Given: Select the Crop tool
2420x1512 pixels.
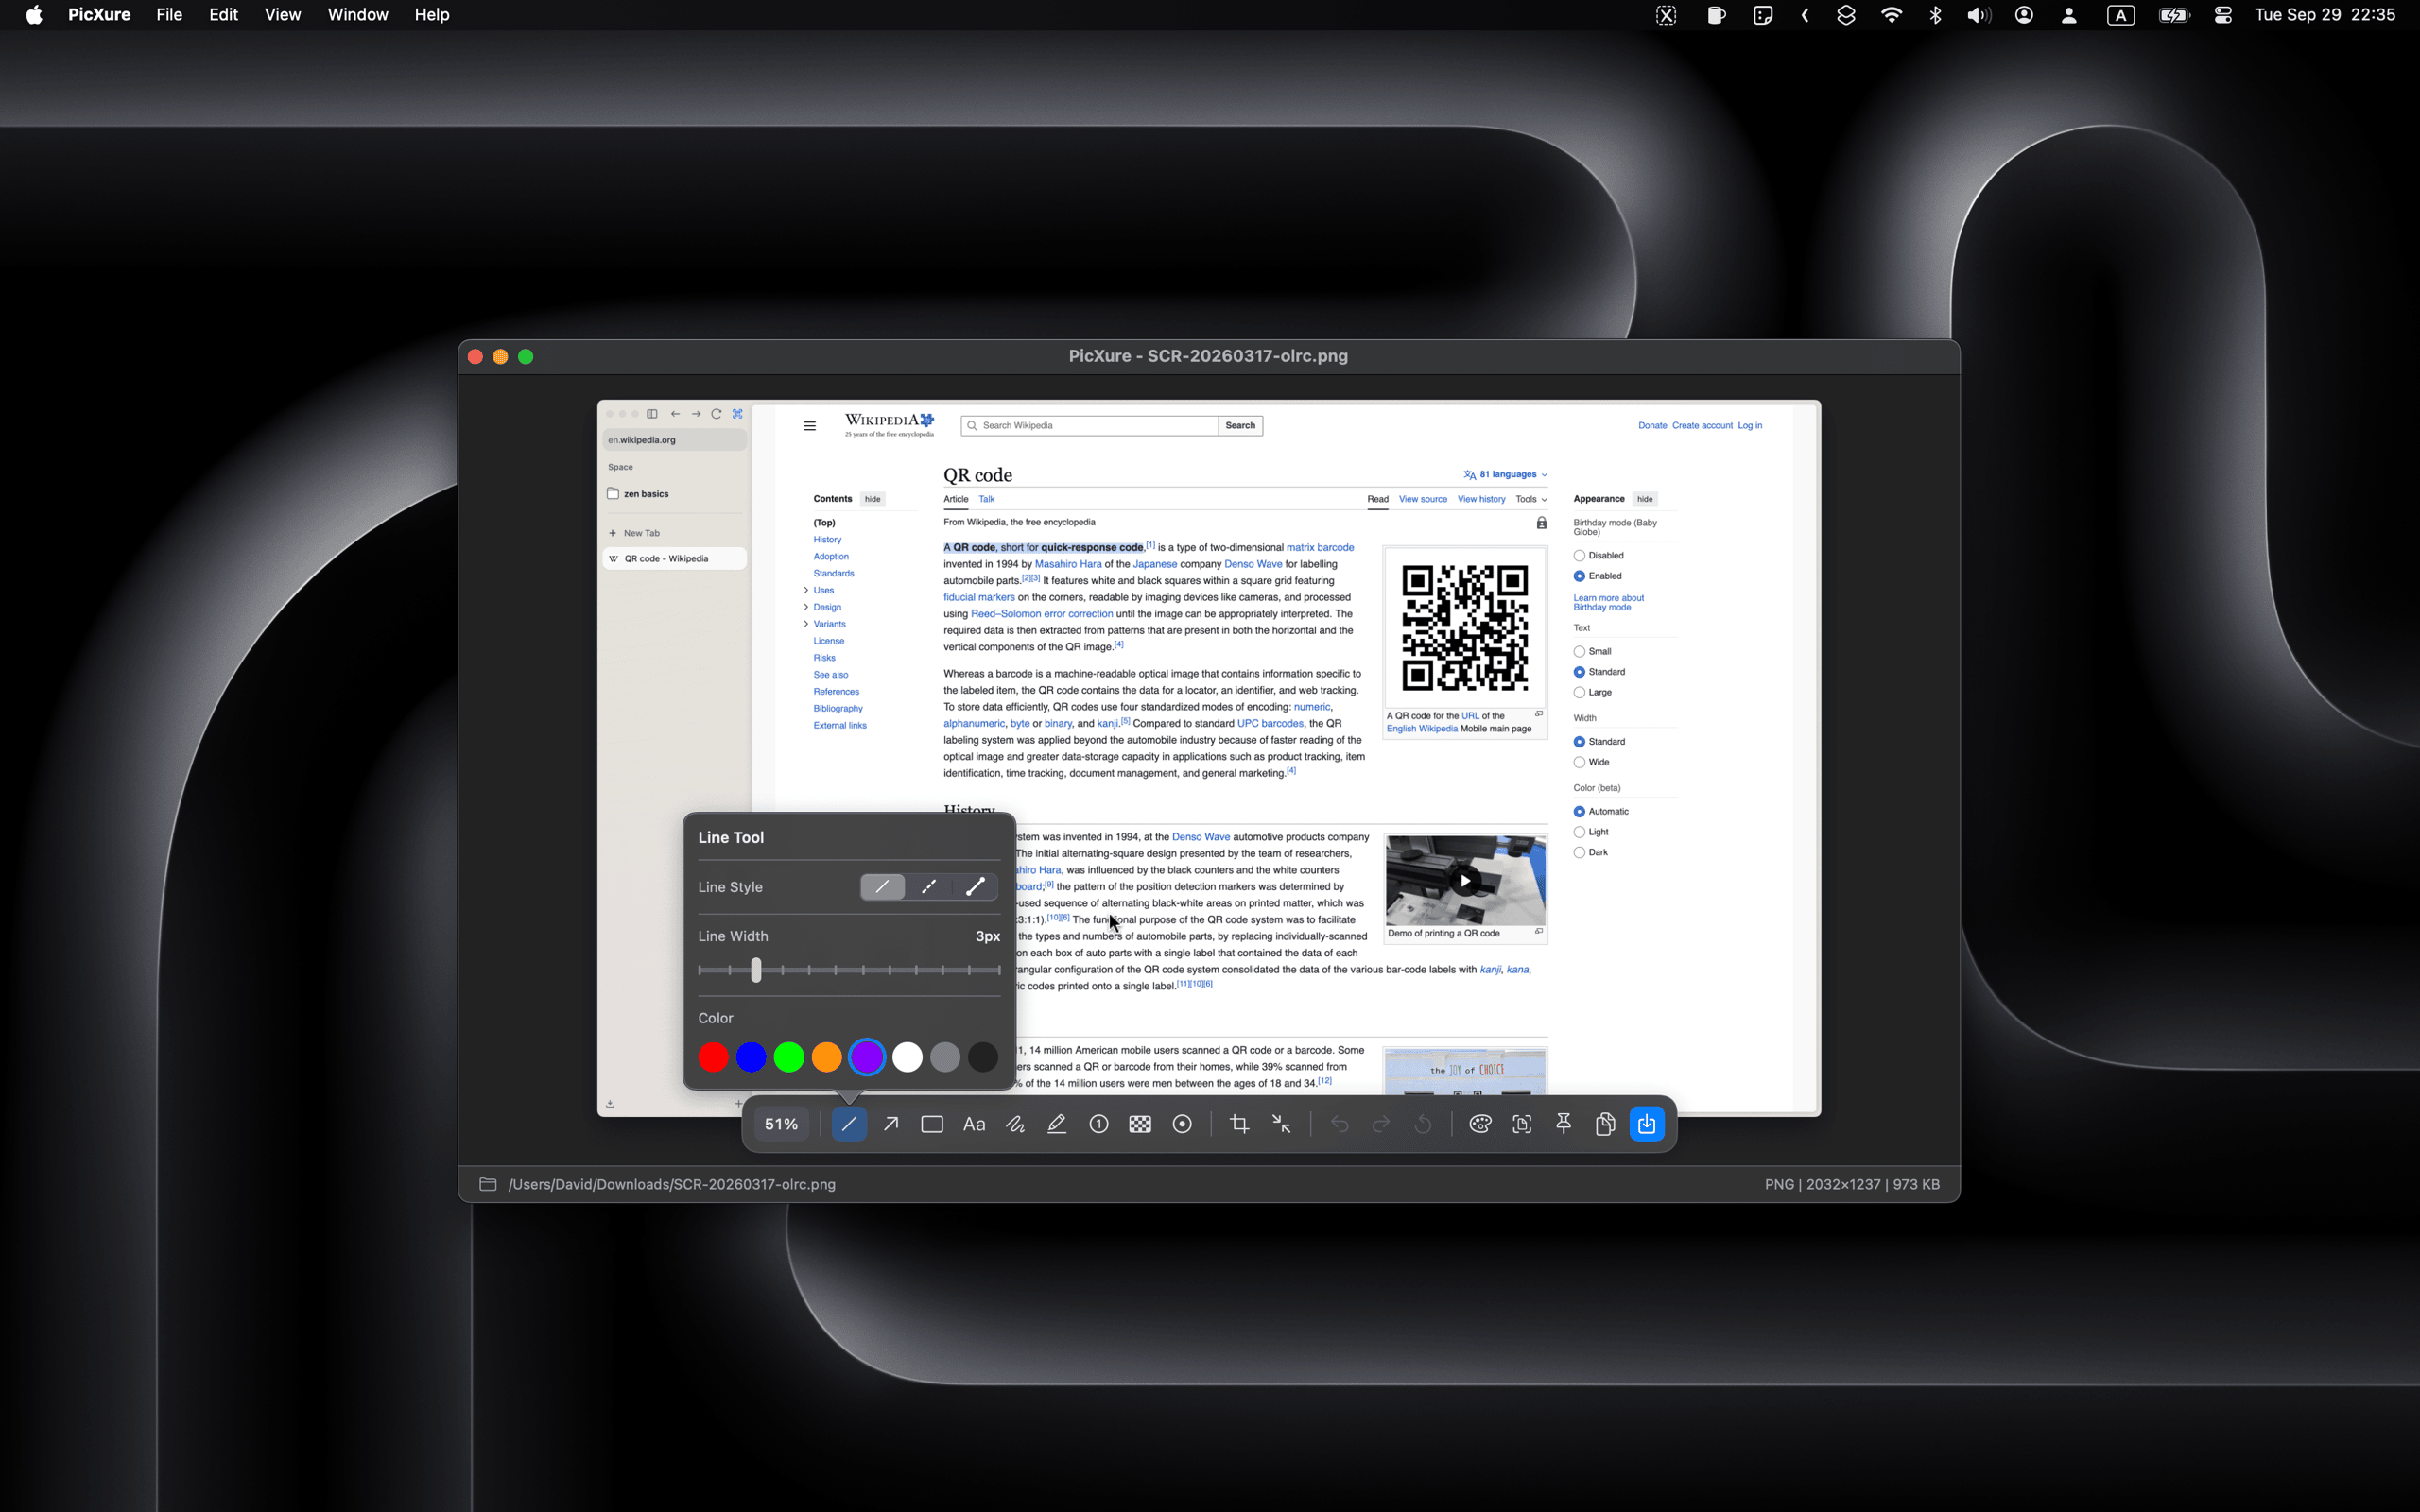Looking at the screenshot, I should 1239,1124.
